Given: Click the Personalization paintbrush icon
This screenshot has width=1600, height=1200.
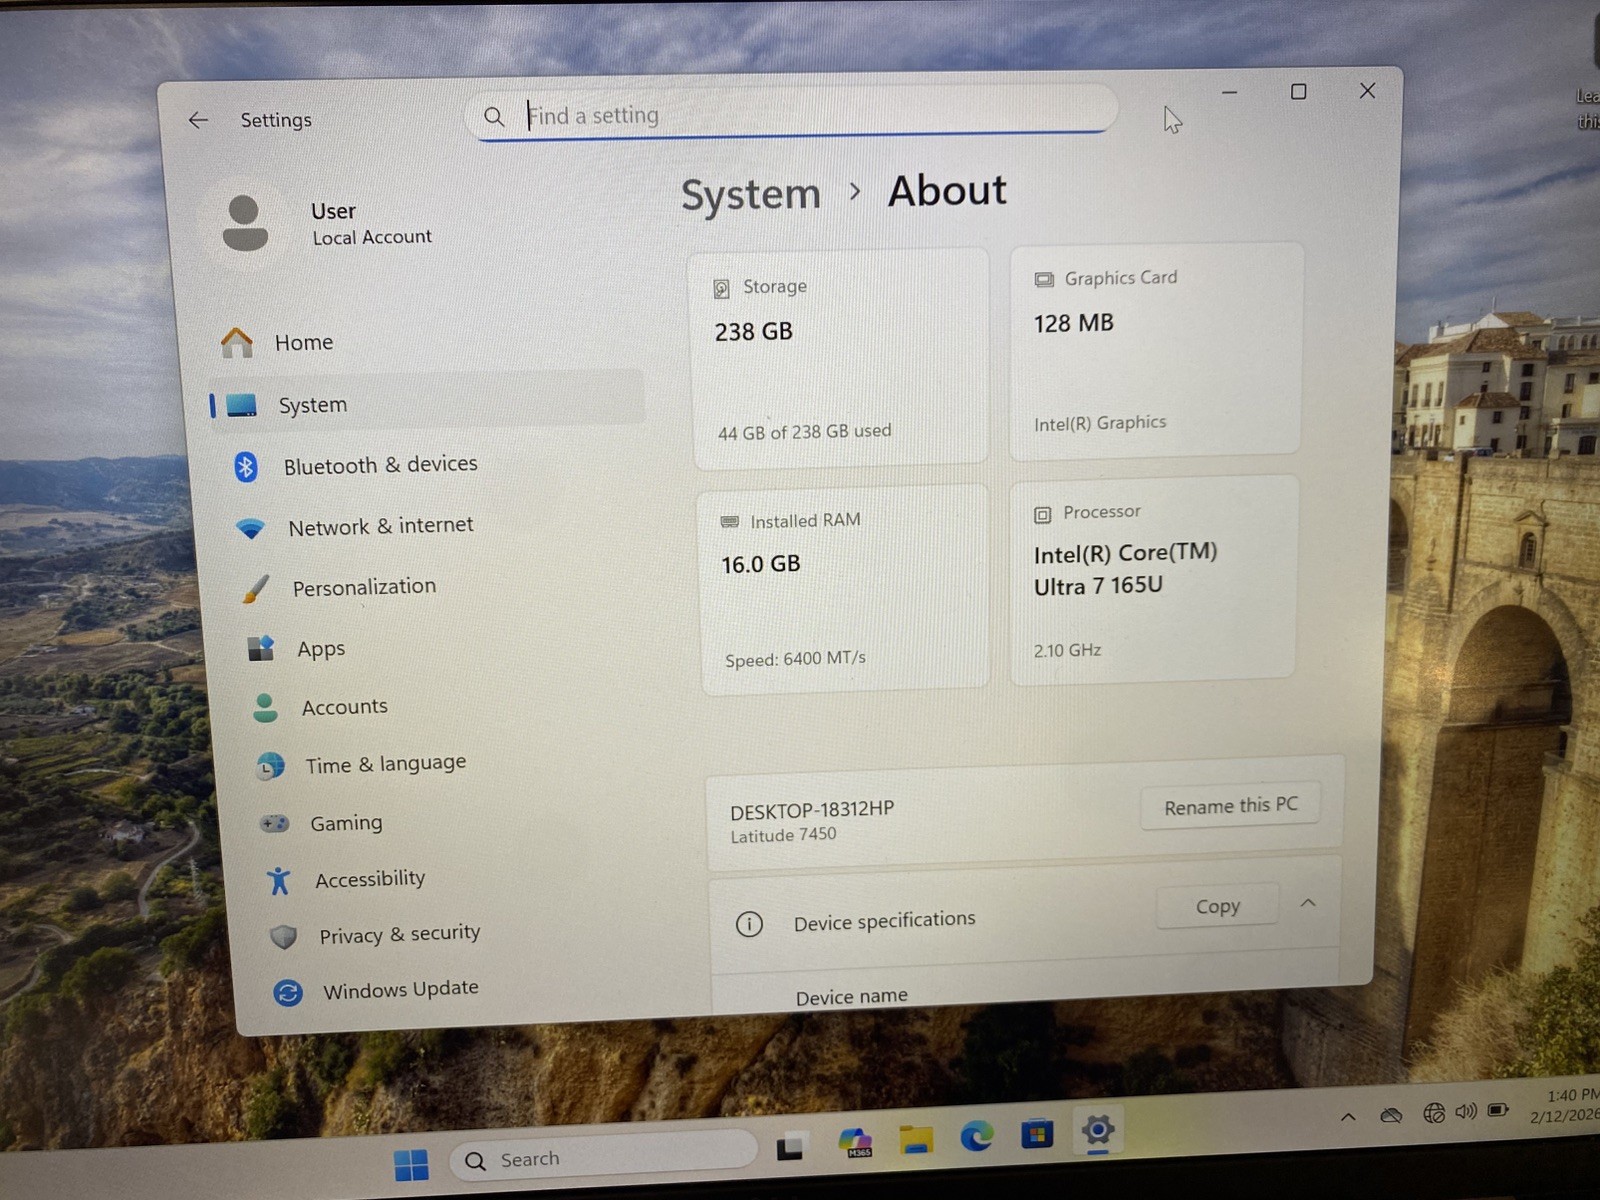Looking at the screenshot, I should (x=255, y=589).
